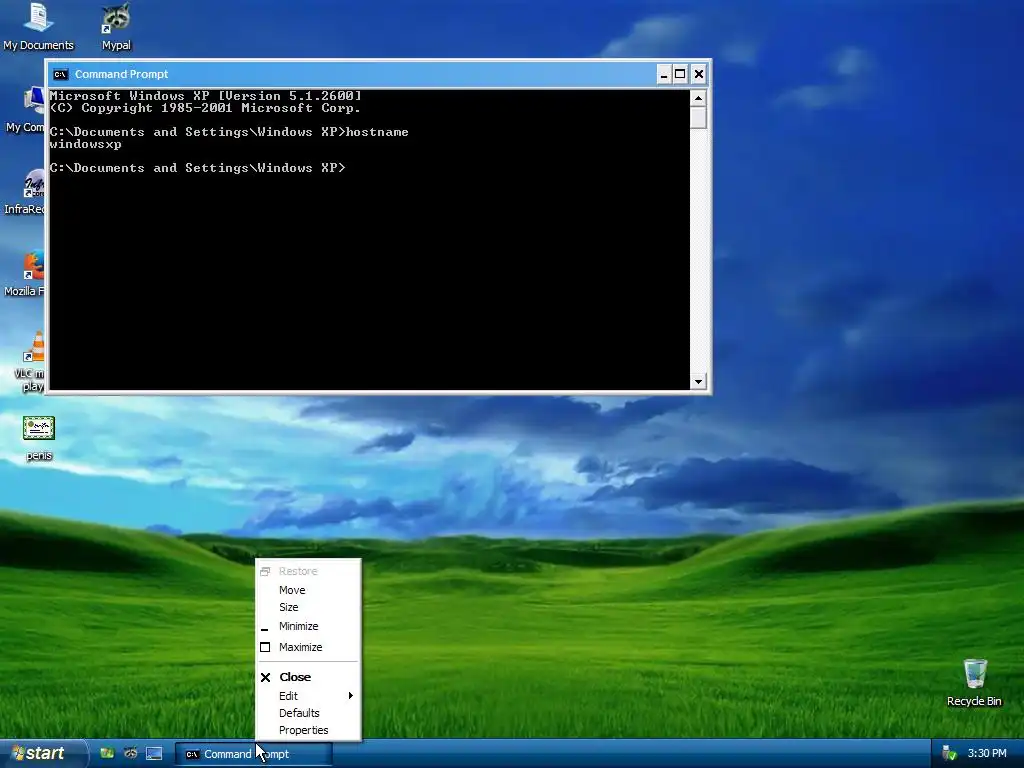Choose Minimize from the context menu

click(308, 626)
